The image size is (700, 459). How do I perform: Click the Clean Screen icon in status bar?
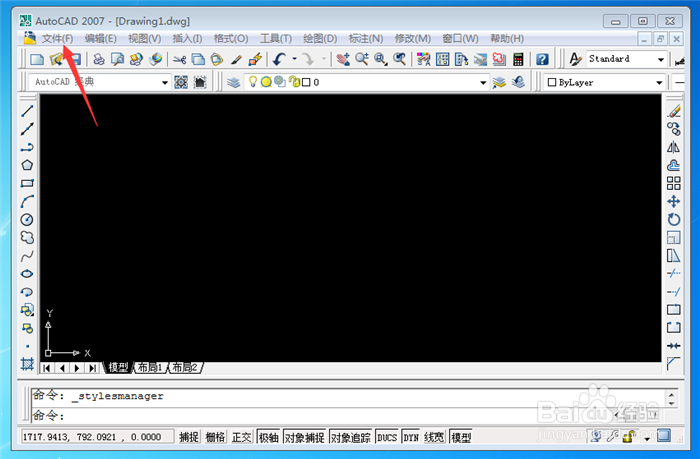pos(664,435)
